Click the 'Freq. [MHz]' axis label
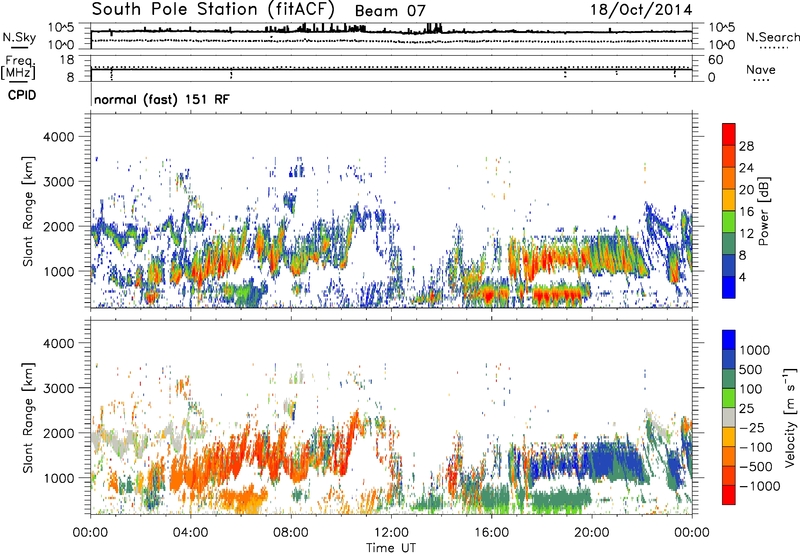Image resolution: width=800 pixels, height=554 pixels. 18,67
